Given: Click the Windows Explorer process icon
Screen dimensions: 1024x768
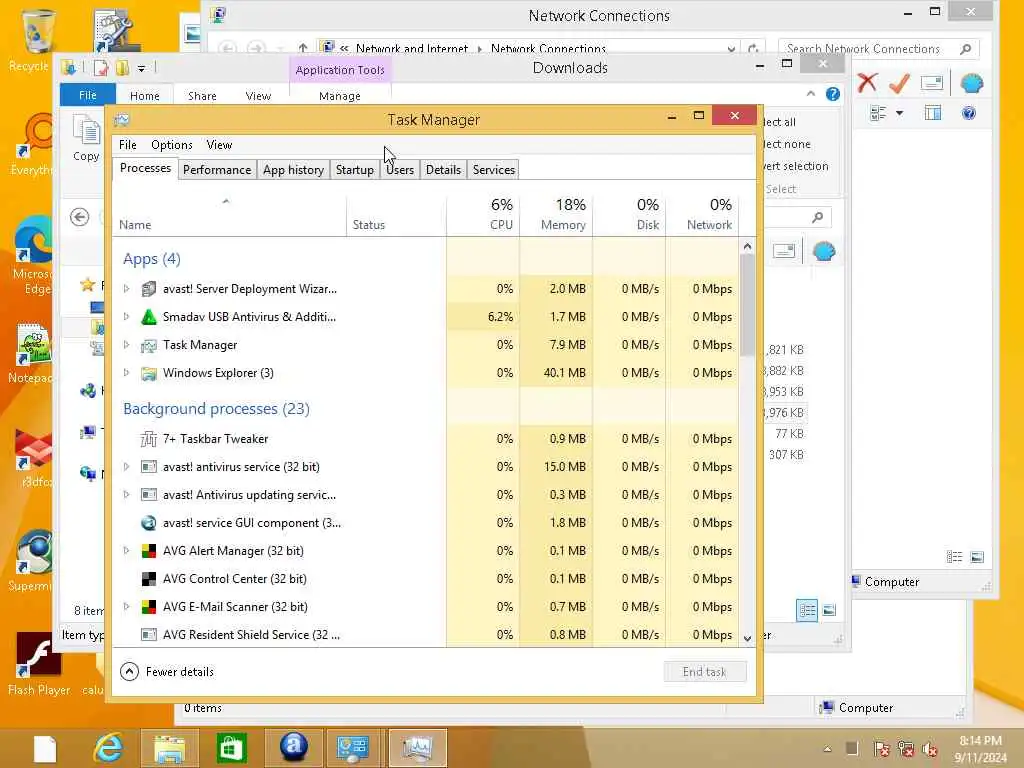Looking at the screenshot, I should pos(149,373).
